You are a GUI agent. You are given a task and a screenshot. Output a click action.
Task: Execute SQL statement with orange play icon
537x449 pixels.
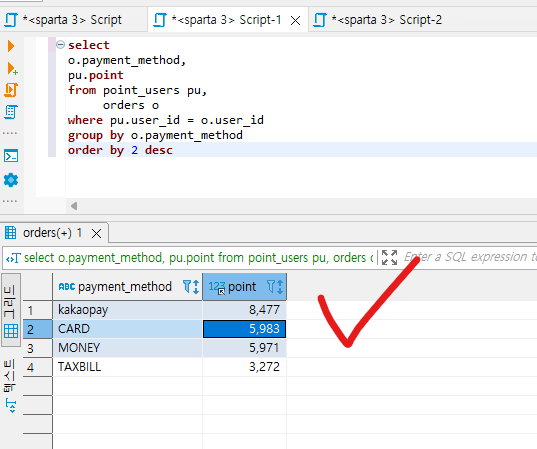point(11,46)
